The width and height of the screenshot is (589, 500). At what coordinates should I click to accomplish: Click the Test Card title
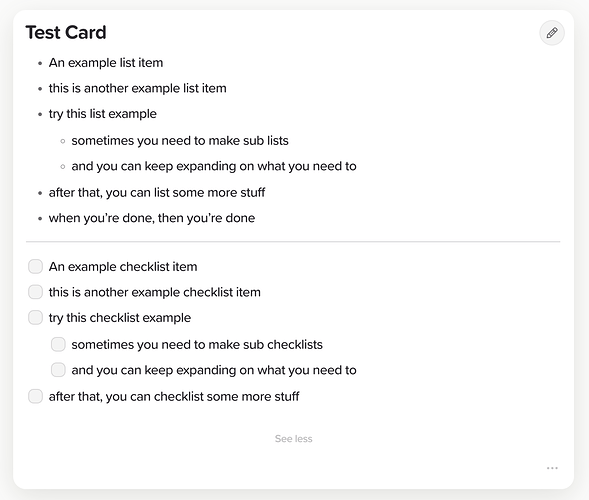coord(66,32)
